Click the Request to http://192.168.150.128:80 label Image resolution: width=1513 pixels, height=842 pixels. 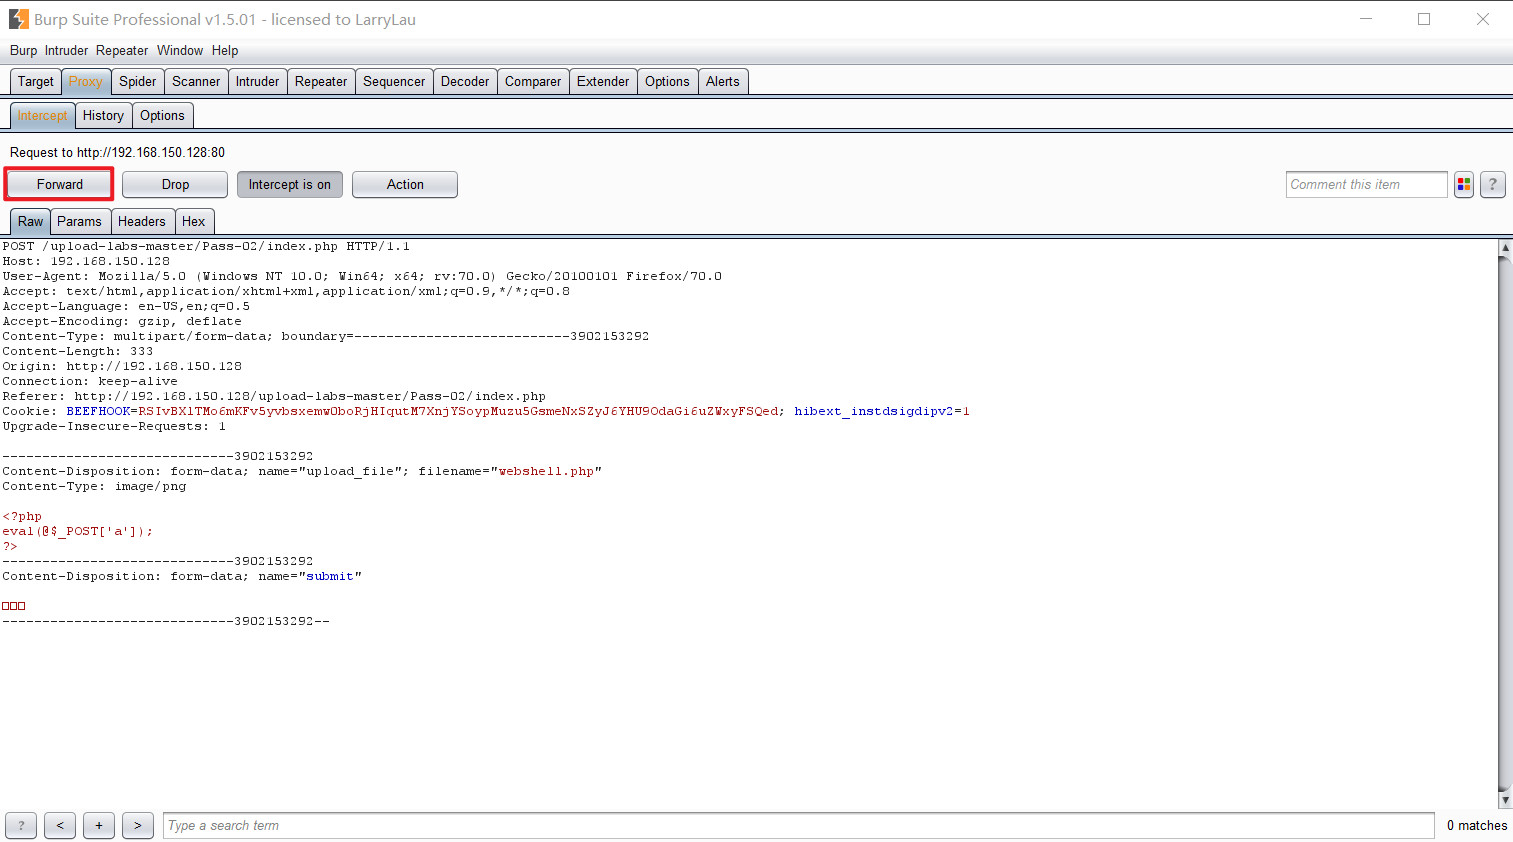point(117,153)
